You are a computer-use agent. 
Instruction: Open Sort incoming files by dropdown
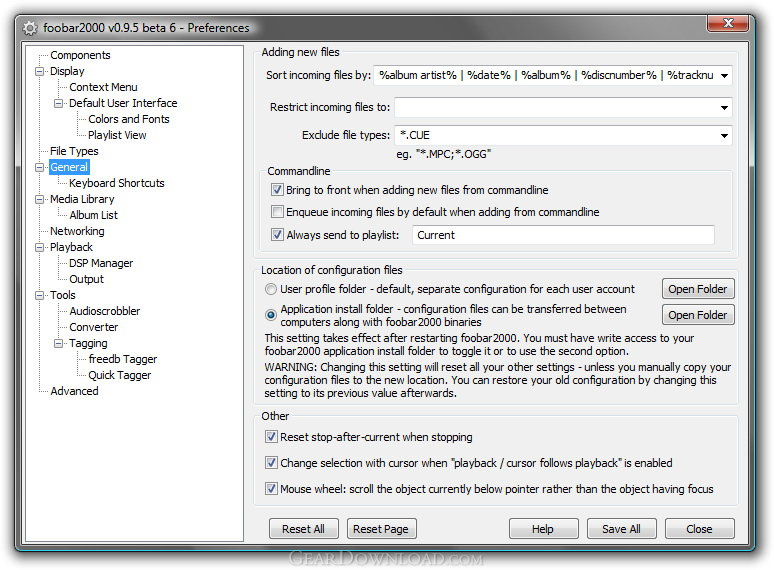(x=724, y=76)
